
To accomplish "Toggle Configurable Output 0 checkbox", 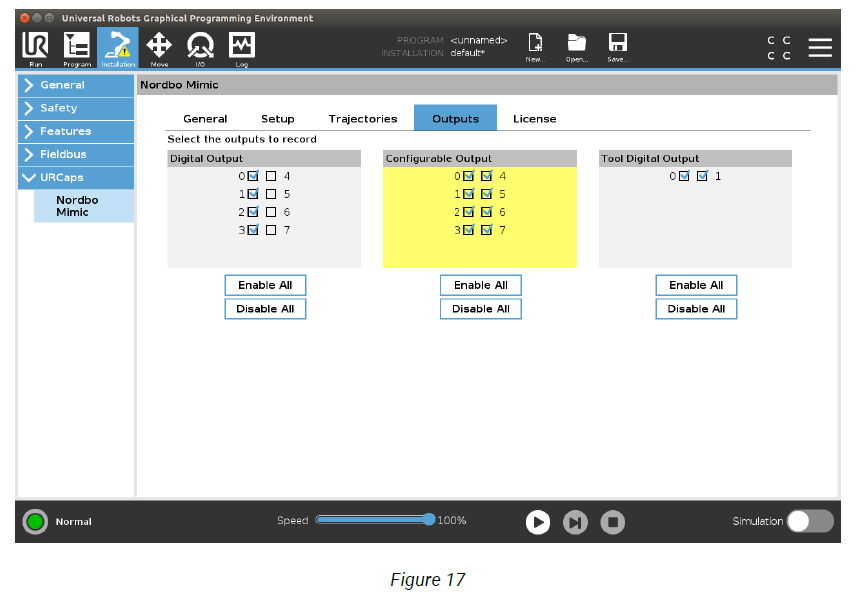I will point(469,176).
